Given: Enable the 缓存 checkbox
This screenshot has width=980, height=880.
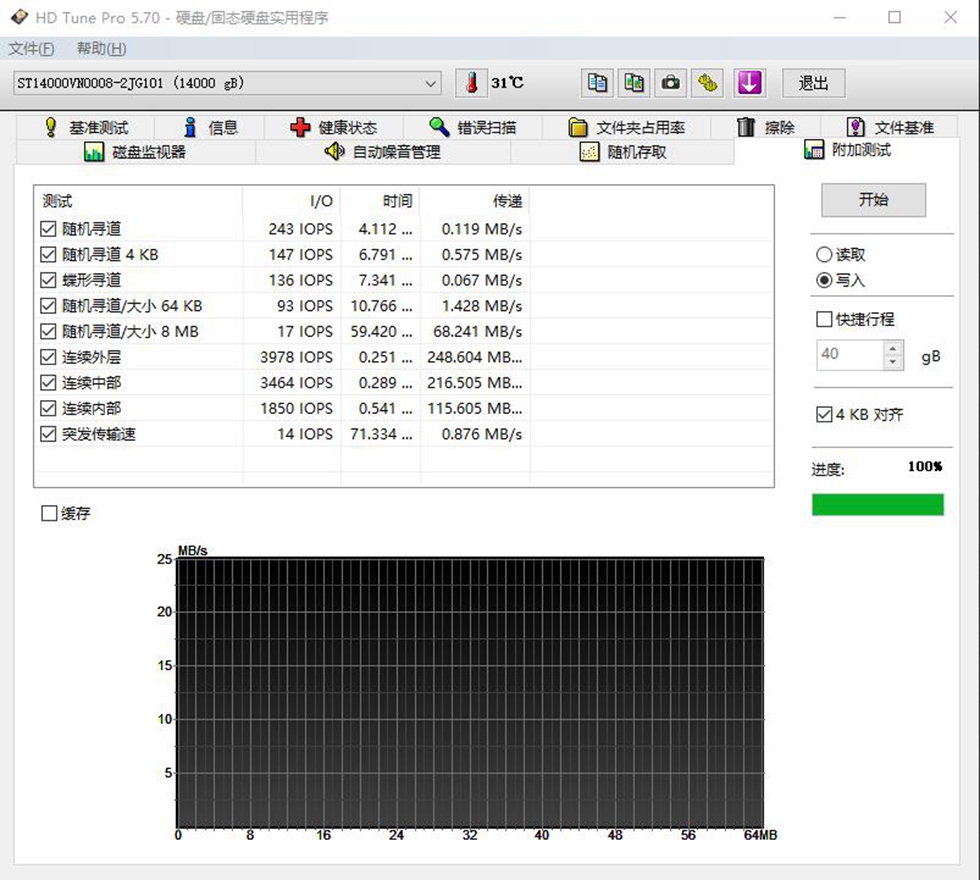Looking at the screenshot, I should 49,513.
